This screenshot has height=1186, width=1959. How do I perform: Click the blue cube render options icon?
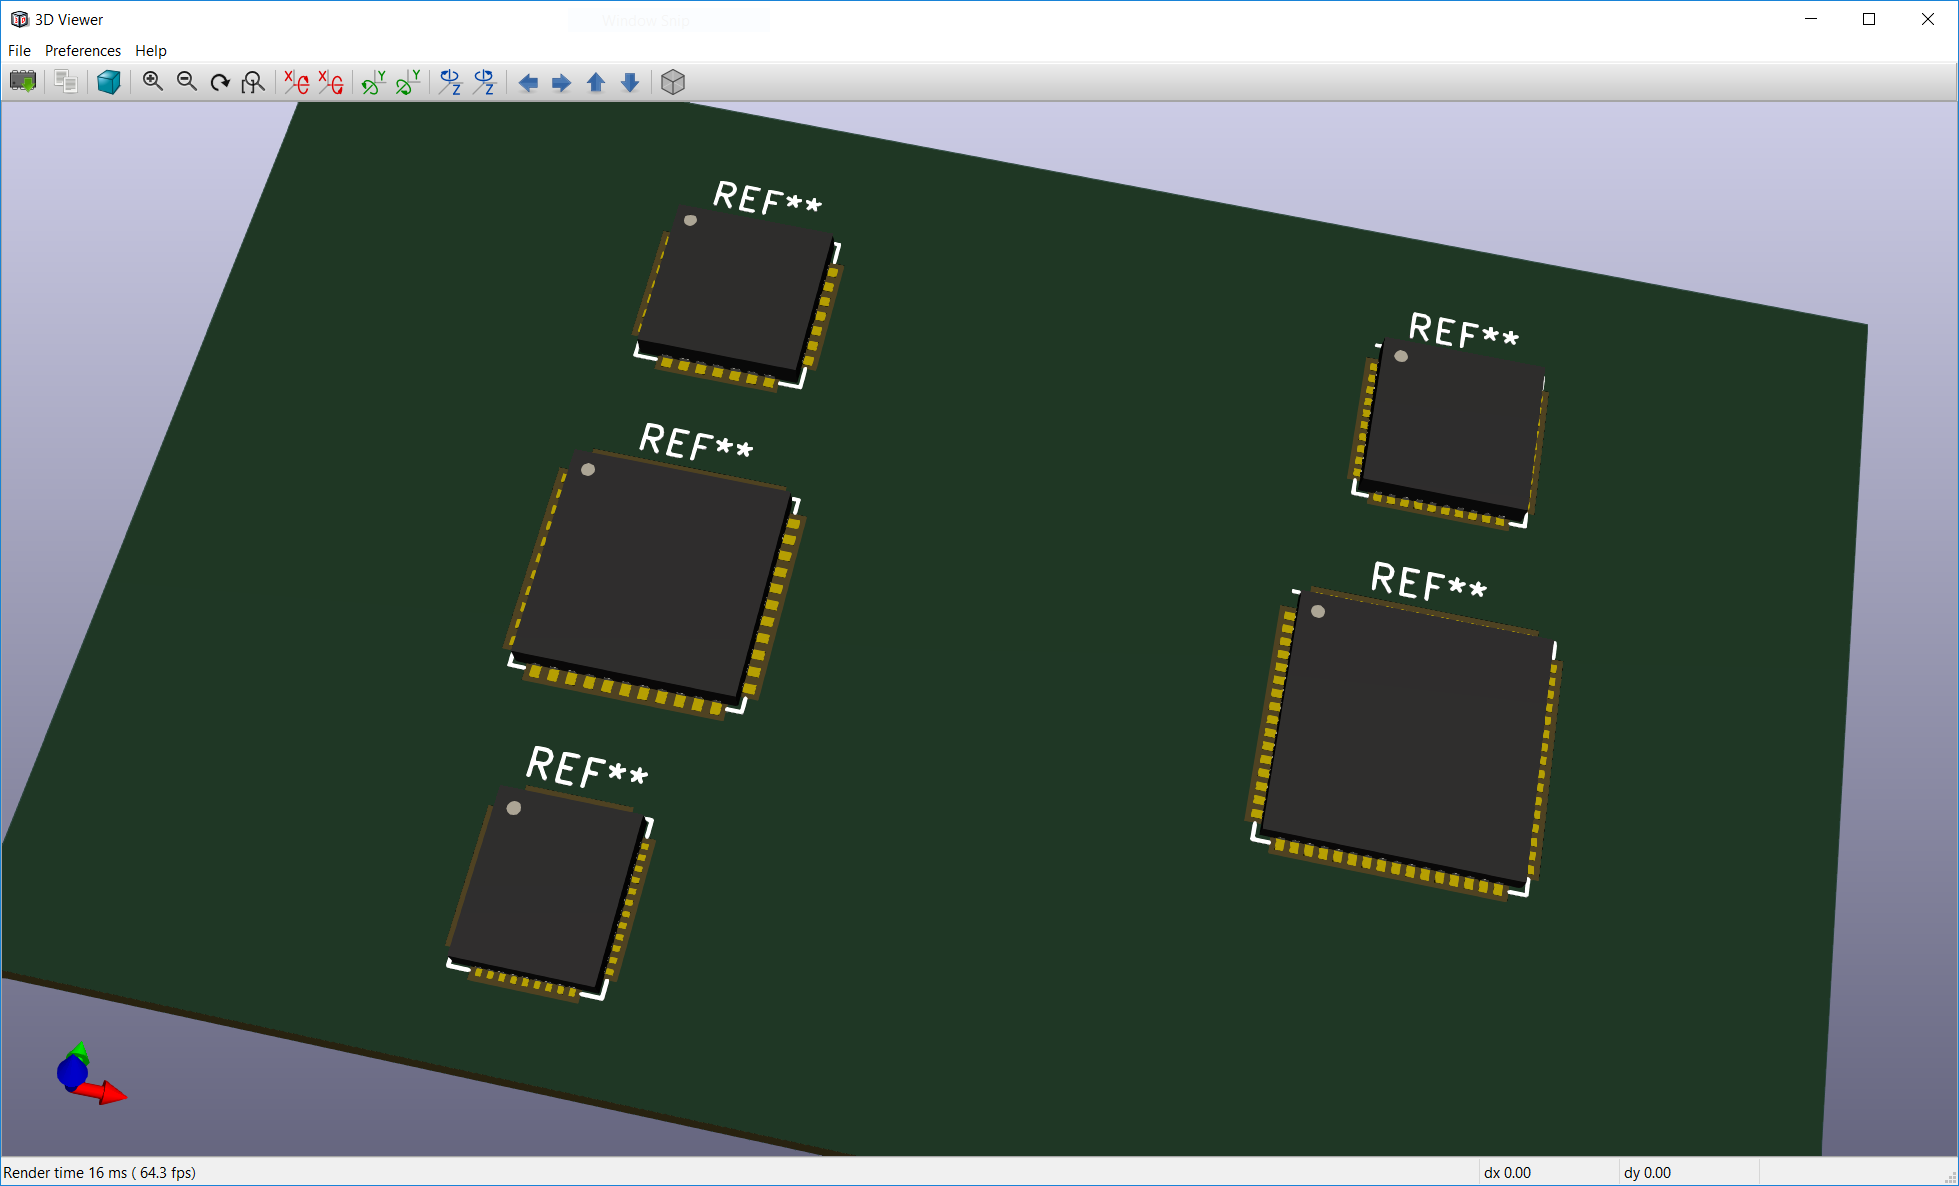109,82
